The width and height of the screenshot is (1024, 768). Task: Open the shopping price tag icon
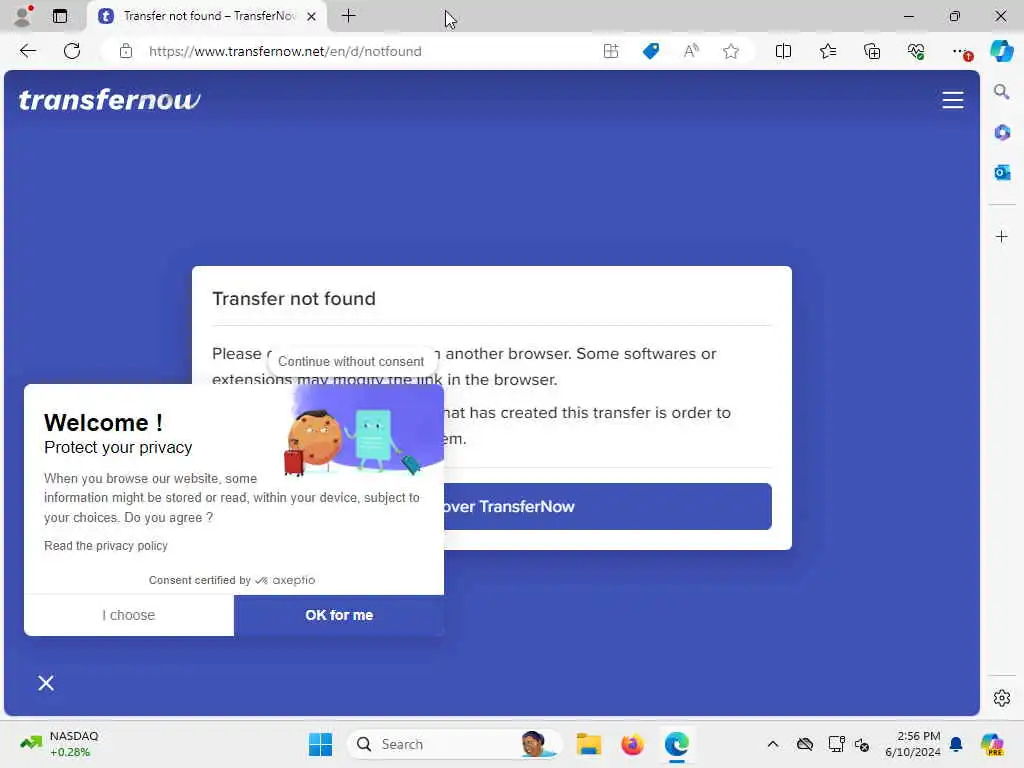pyautogui.click(x=650, y=51)
